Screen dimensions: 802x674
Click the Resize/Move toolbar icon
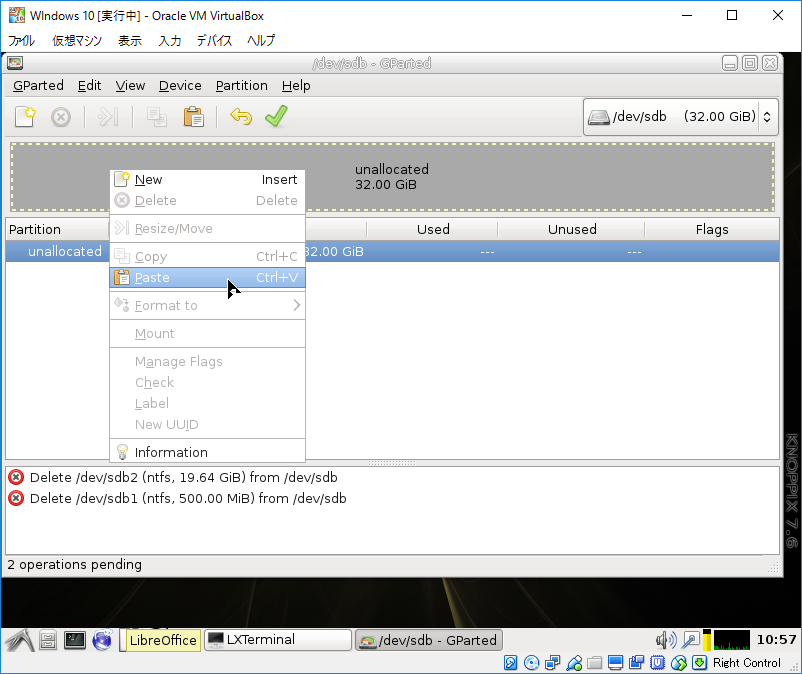click(108, 117)
